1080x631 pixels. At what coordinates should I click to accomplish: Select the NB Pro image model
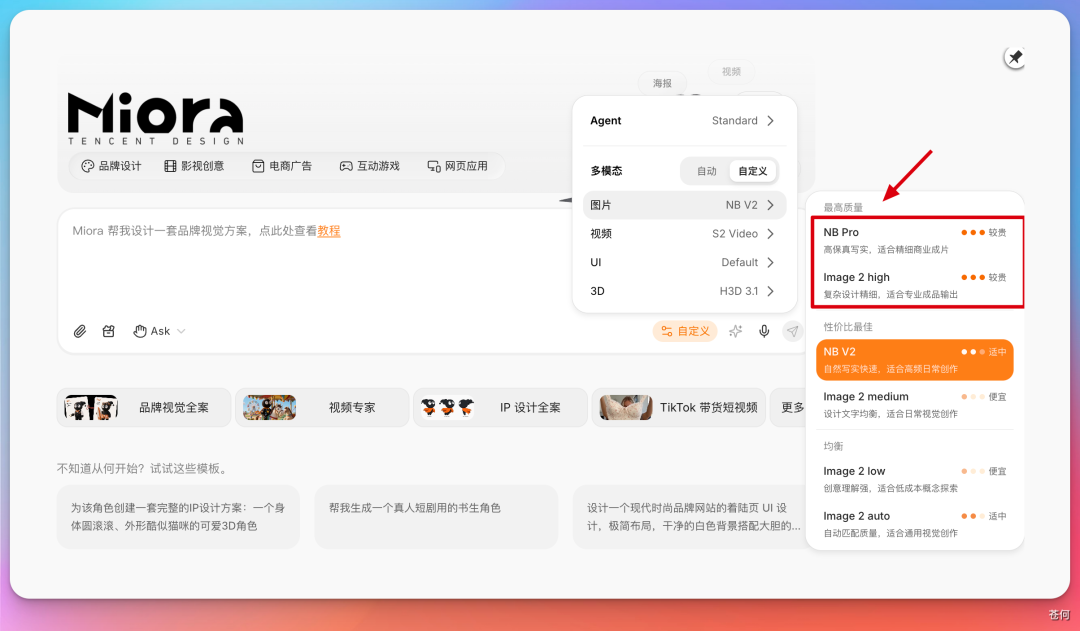pyautogui.click(x=915, y=240)
